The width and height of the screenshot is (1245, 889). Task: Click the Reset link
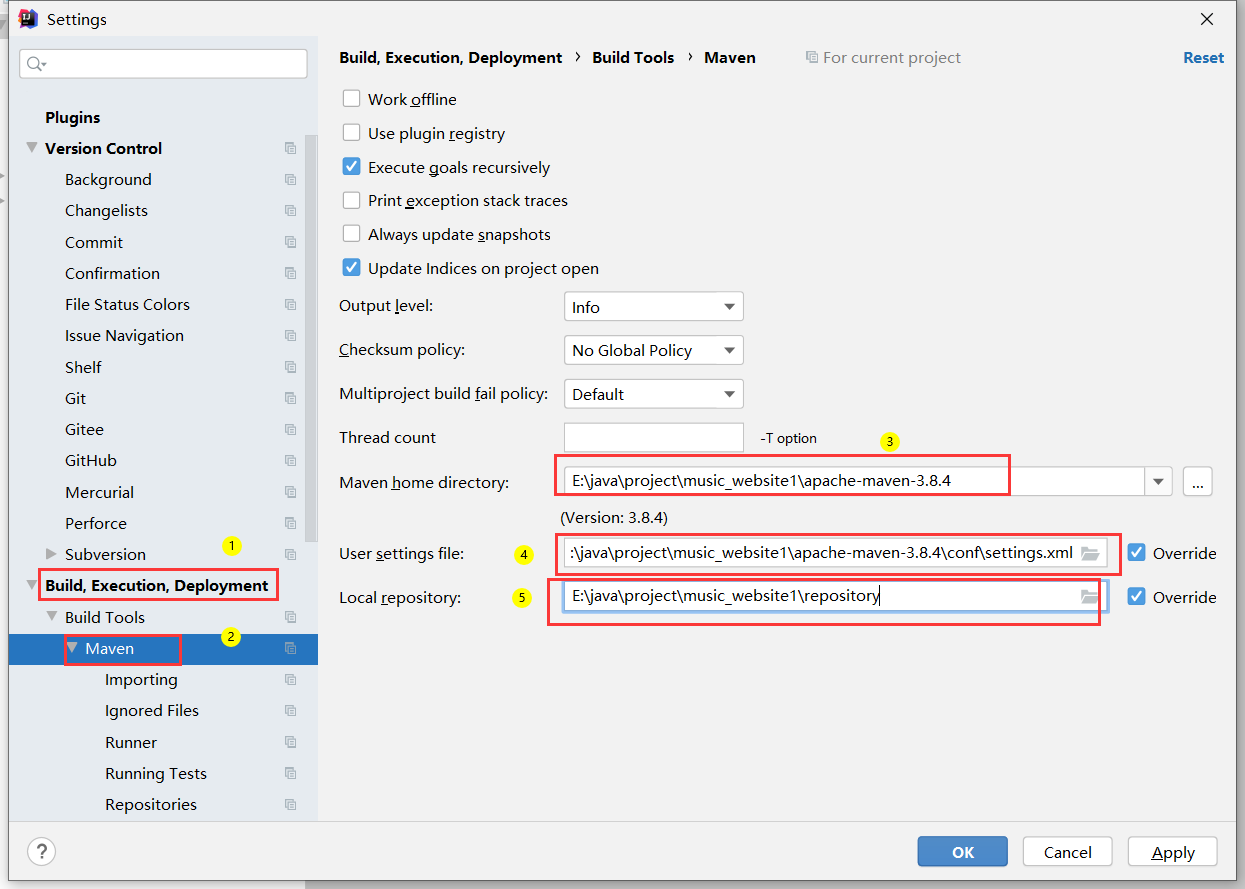click(1204, 58)
